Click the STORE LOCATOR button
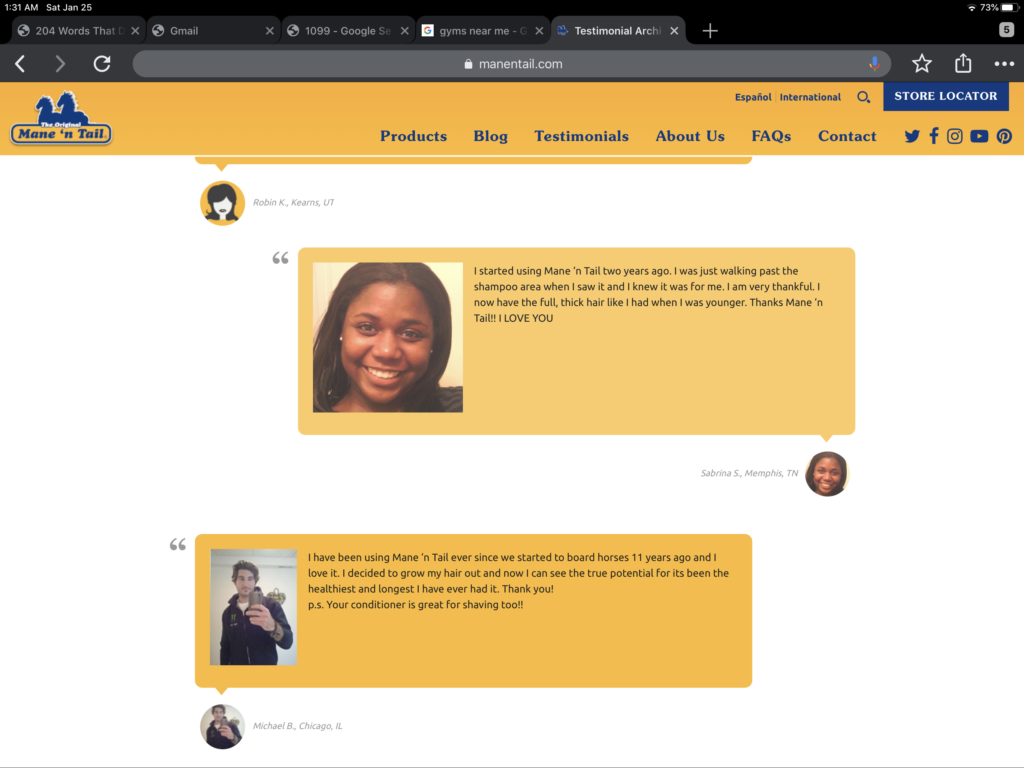 (x=946, y=96)
